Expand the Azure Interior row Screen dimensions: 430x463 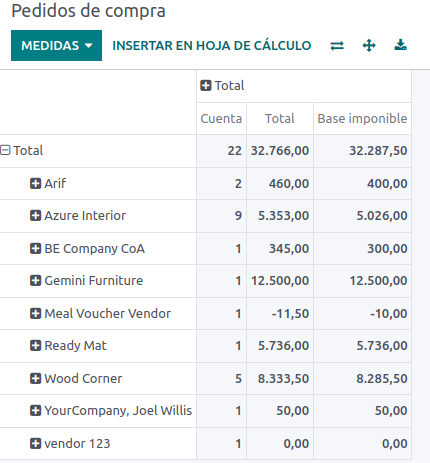click(x=78, y=215)
